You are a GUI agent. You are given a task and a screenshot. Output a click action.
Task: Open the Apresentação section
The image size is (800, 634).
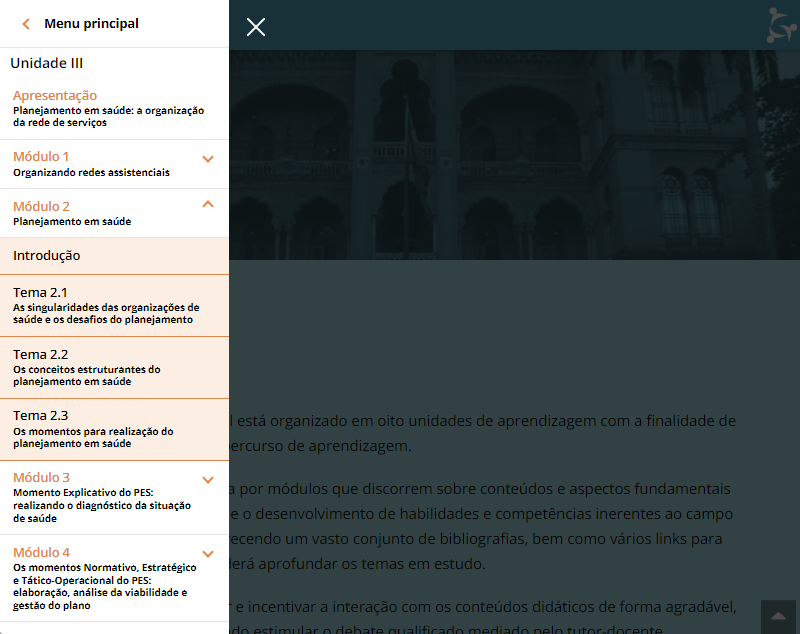[x=69, y=95]
